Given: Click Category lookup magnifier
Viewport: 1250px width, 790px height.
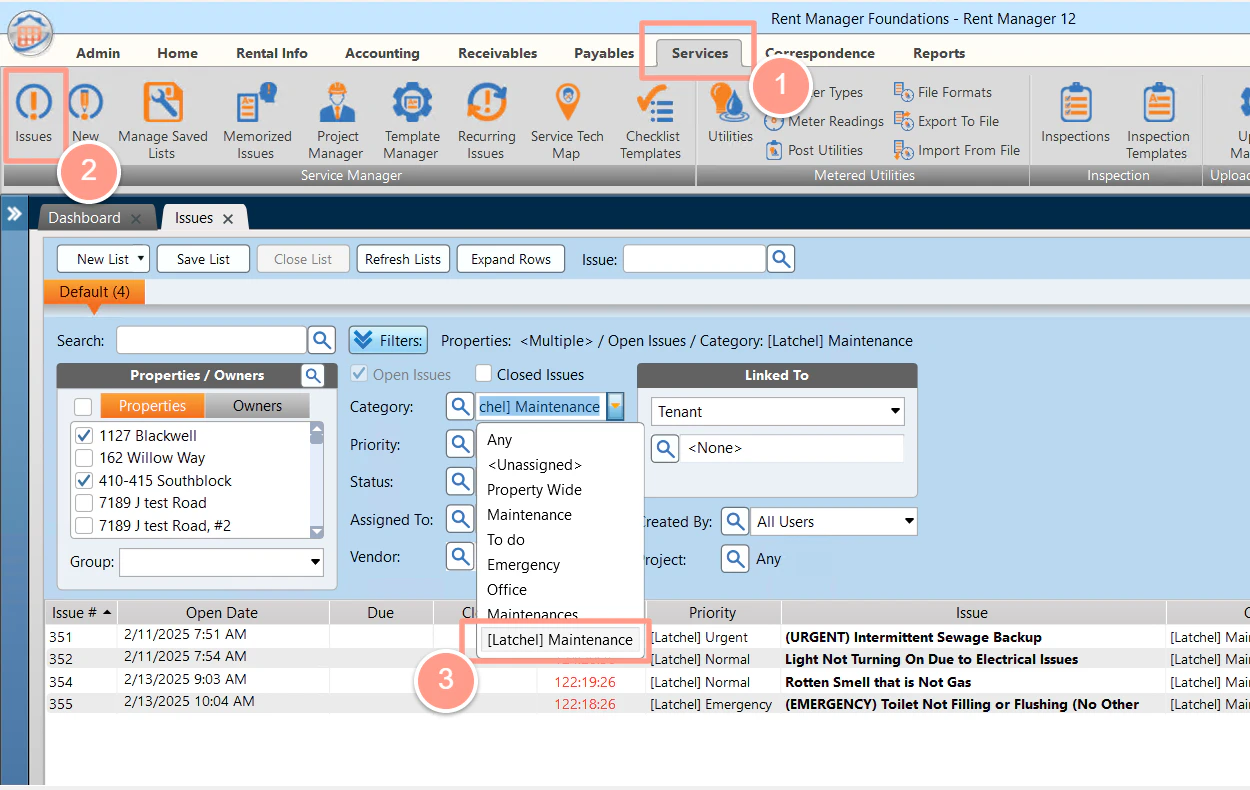Looking at the screenshot, I should pos(460,406).
